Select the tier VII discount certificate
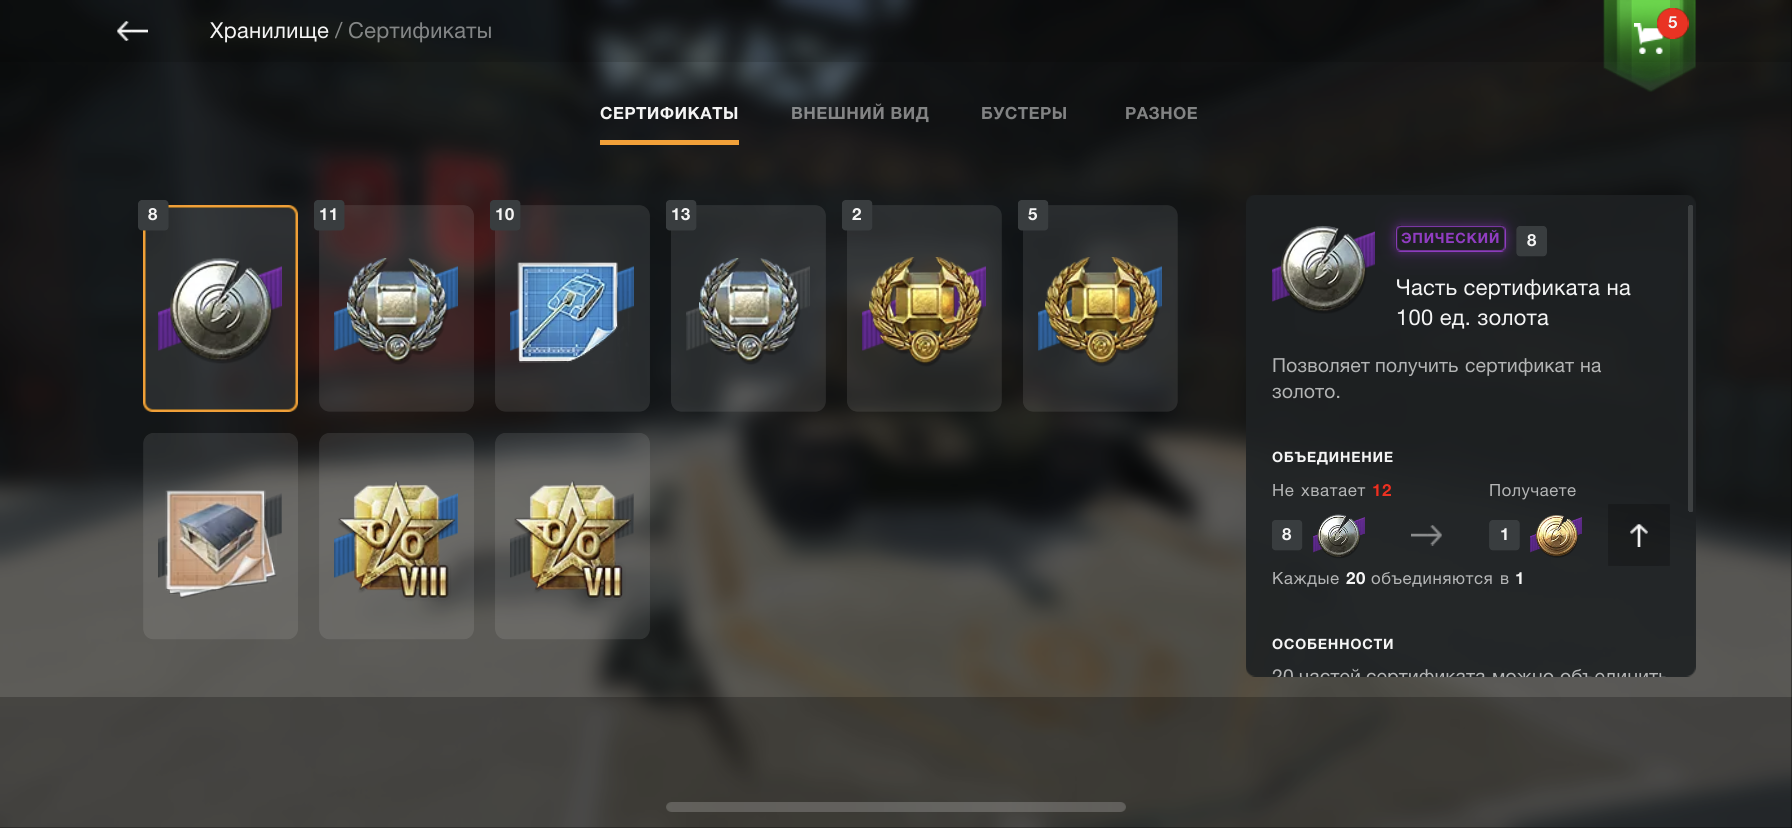Viewport: 1792px width, 828px height. coord(572,536)
